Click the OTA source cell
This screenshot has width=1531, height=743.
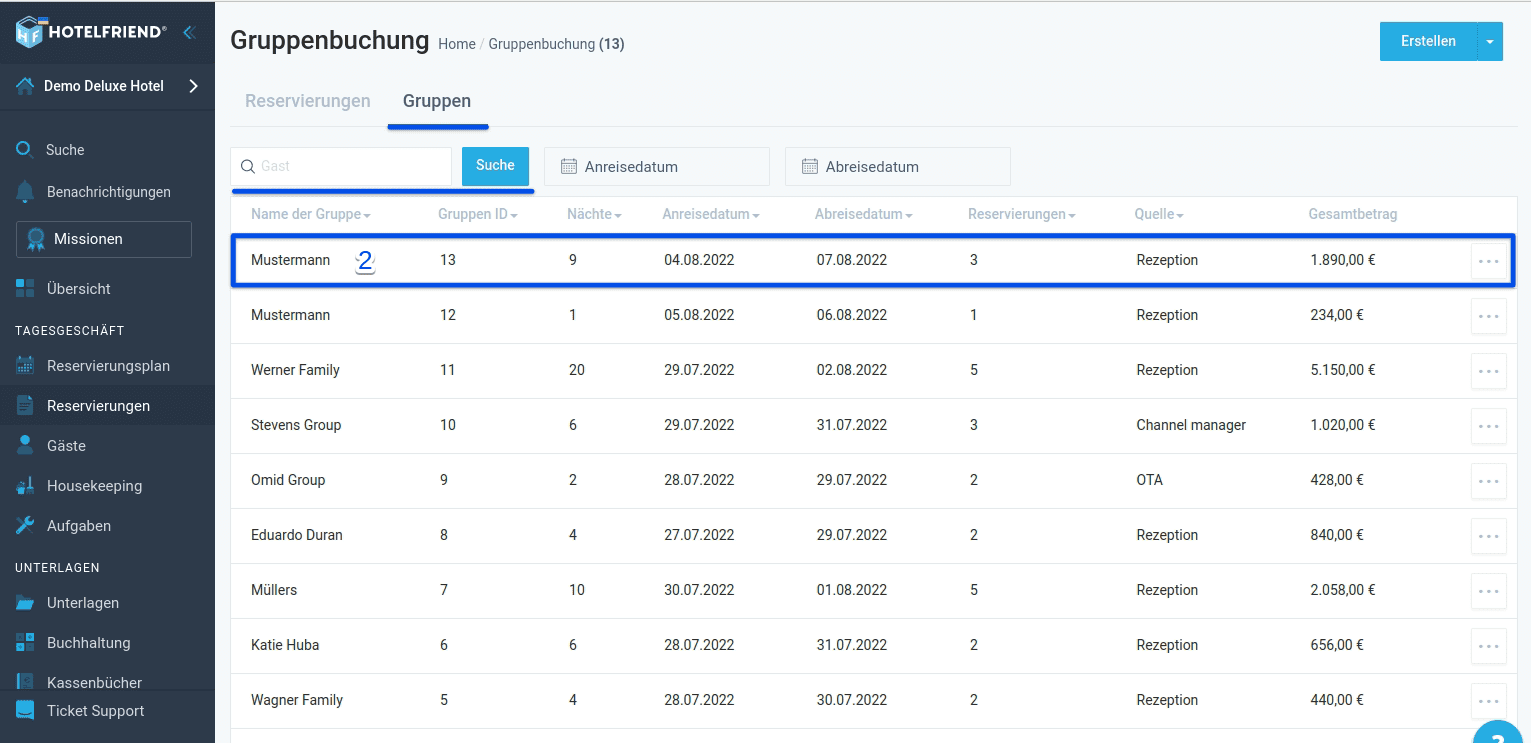[1150, 480]
